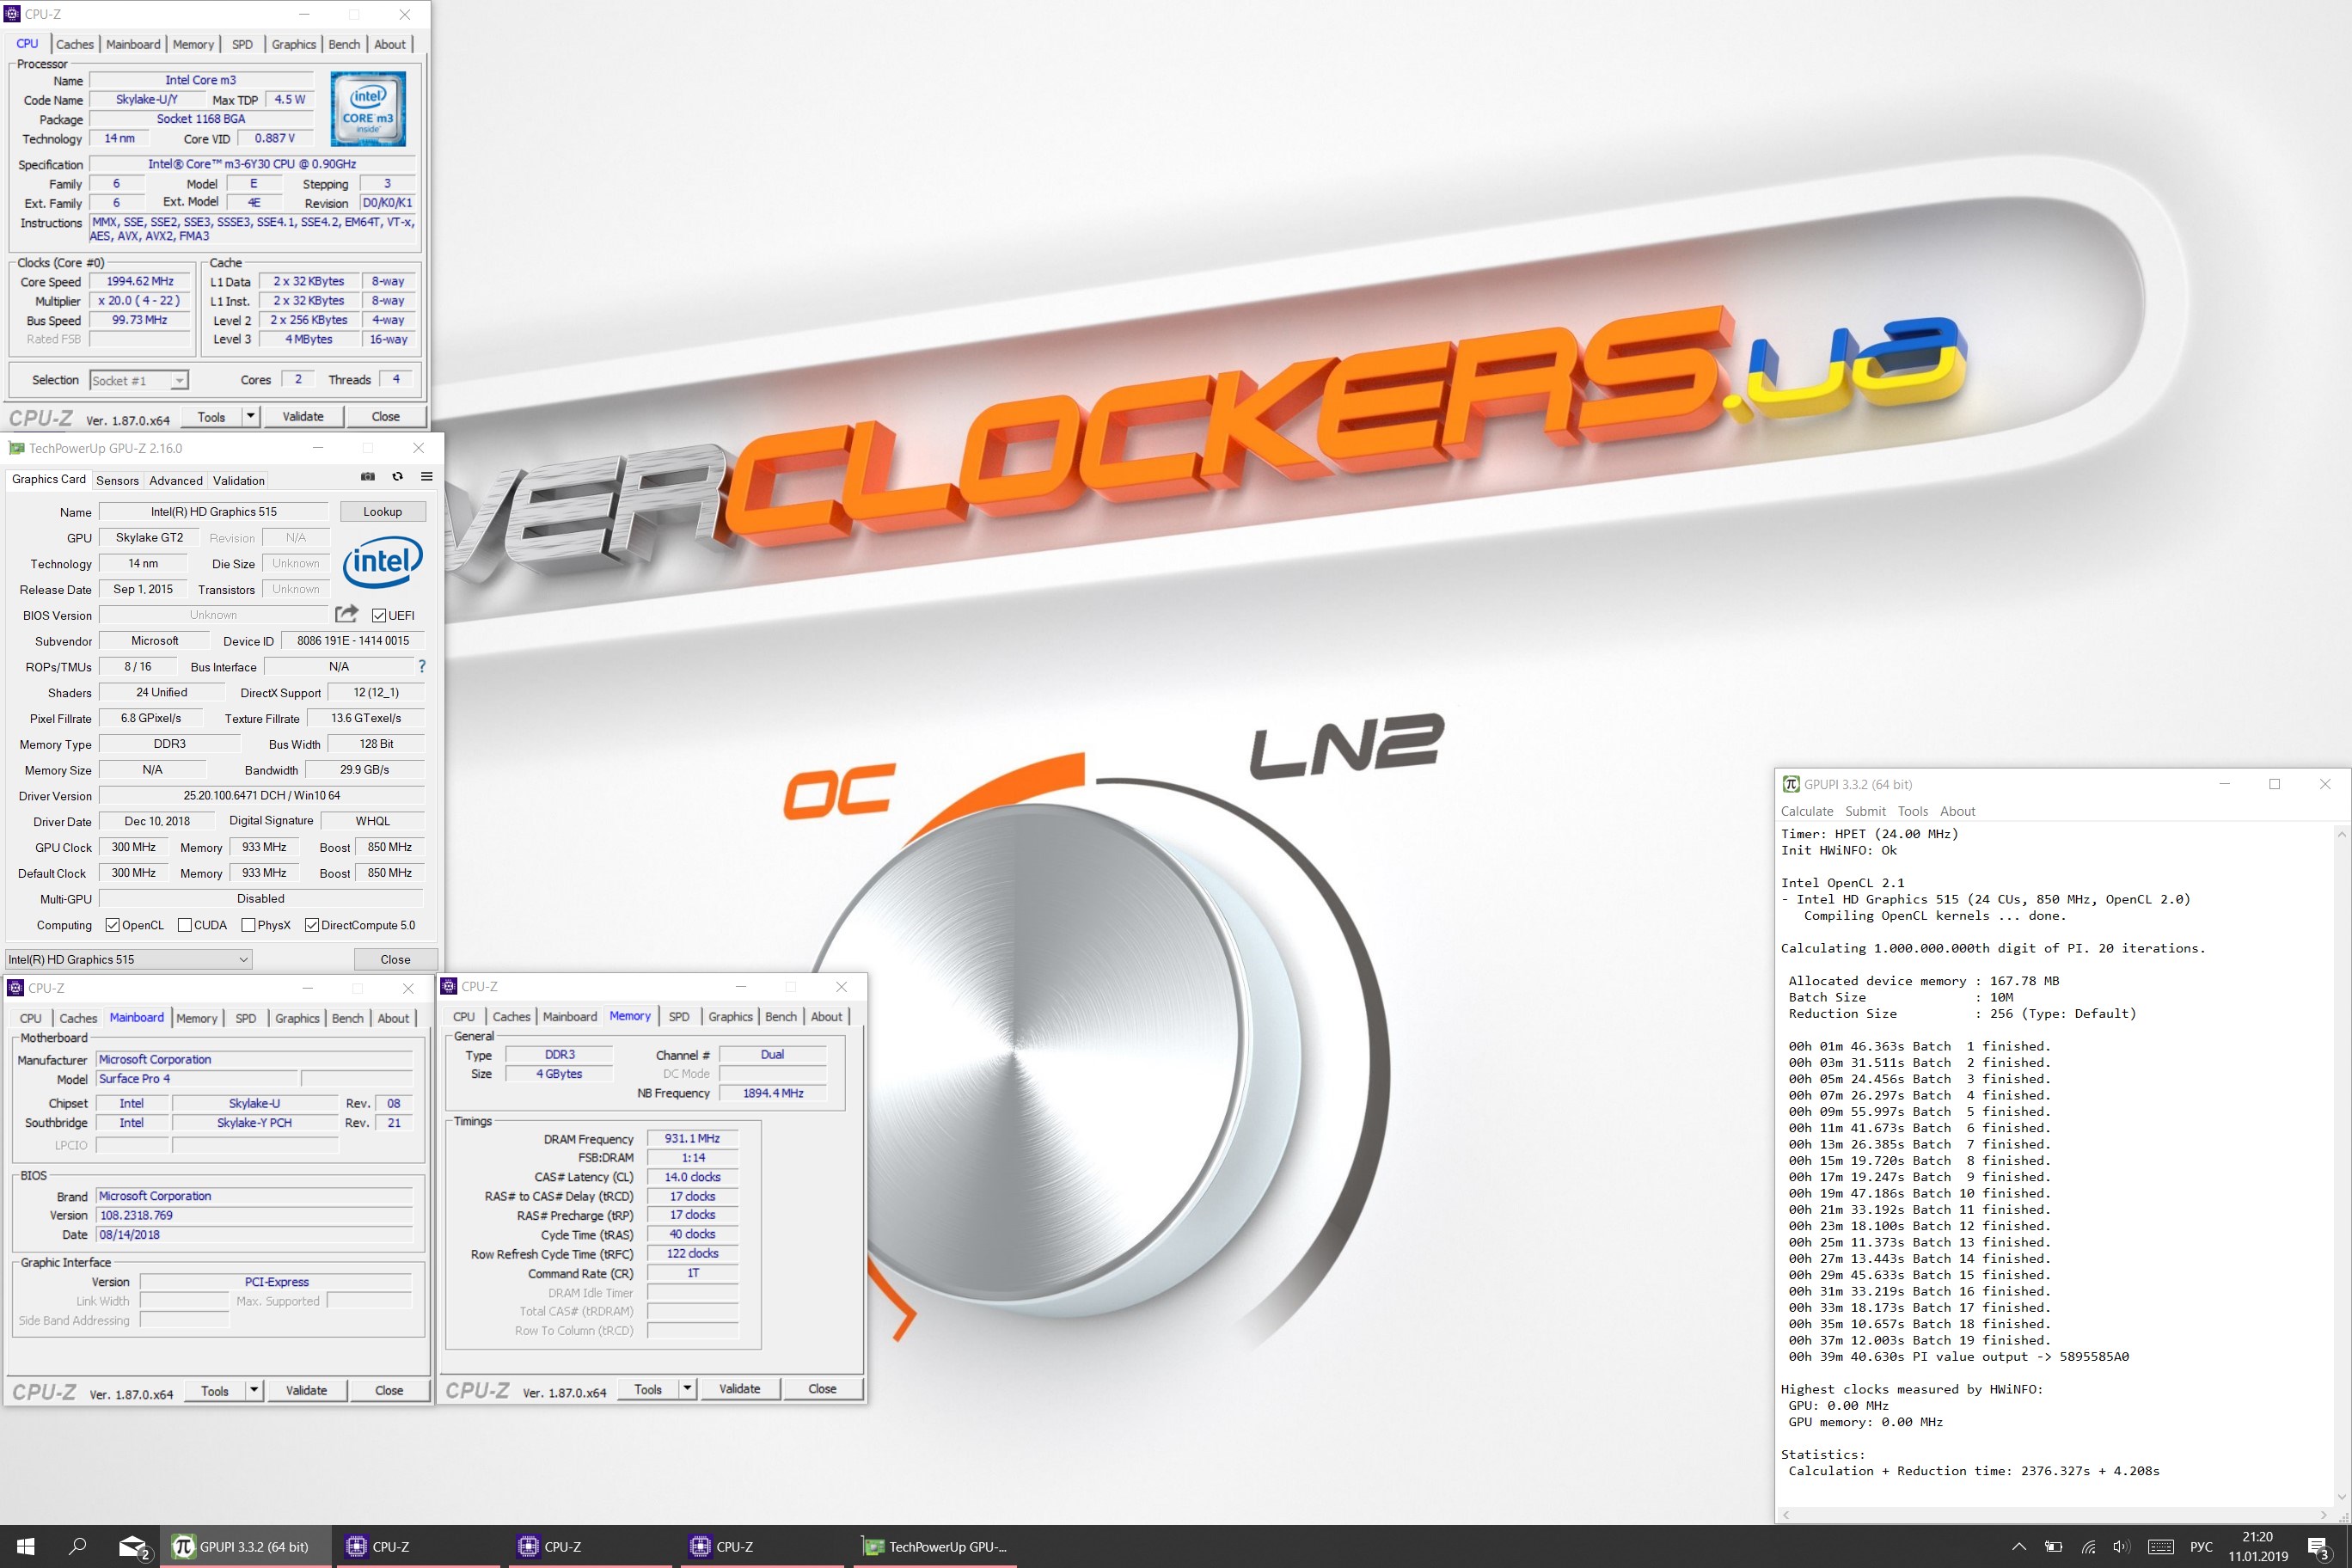The image size is (2352, 1568).
Task: Open the Intel(R) HD Graphics 515 GPU selector dropdown
Action: click(128, 959)
